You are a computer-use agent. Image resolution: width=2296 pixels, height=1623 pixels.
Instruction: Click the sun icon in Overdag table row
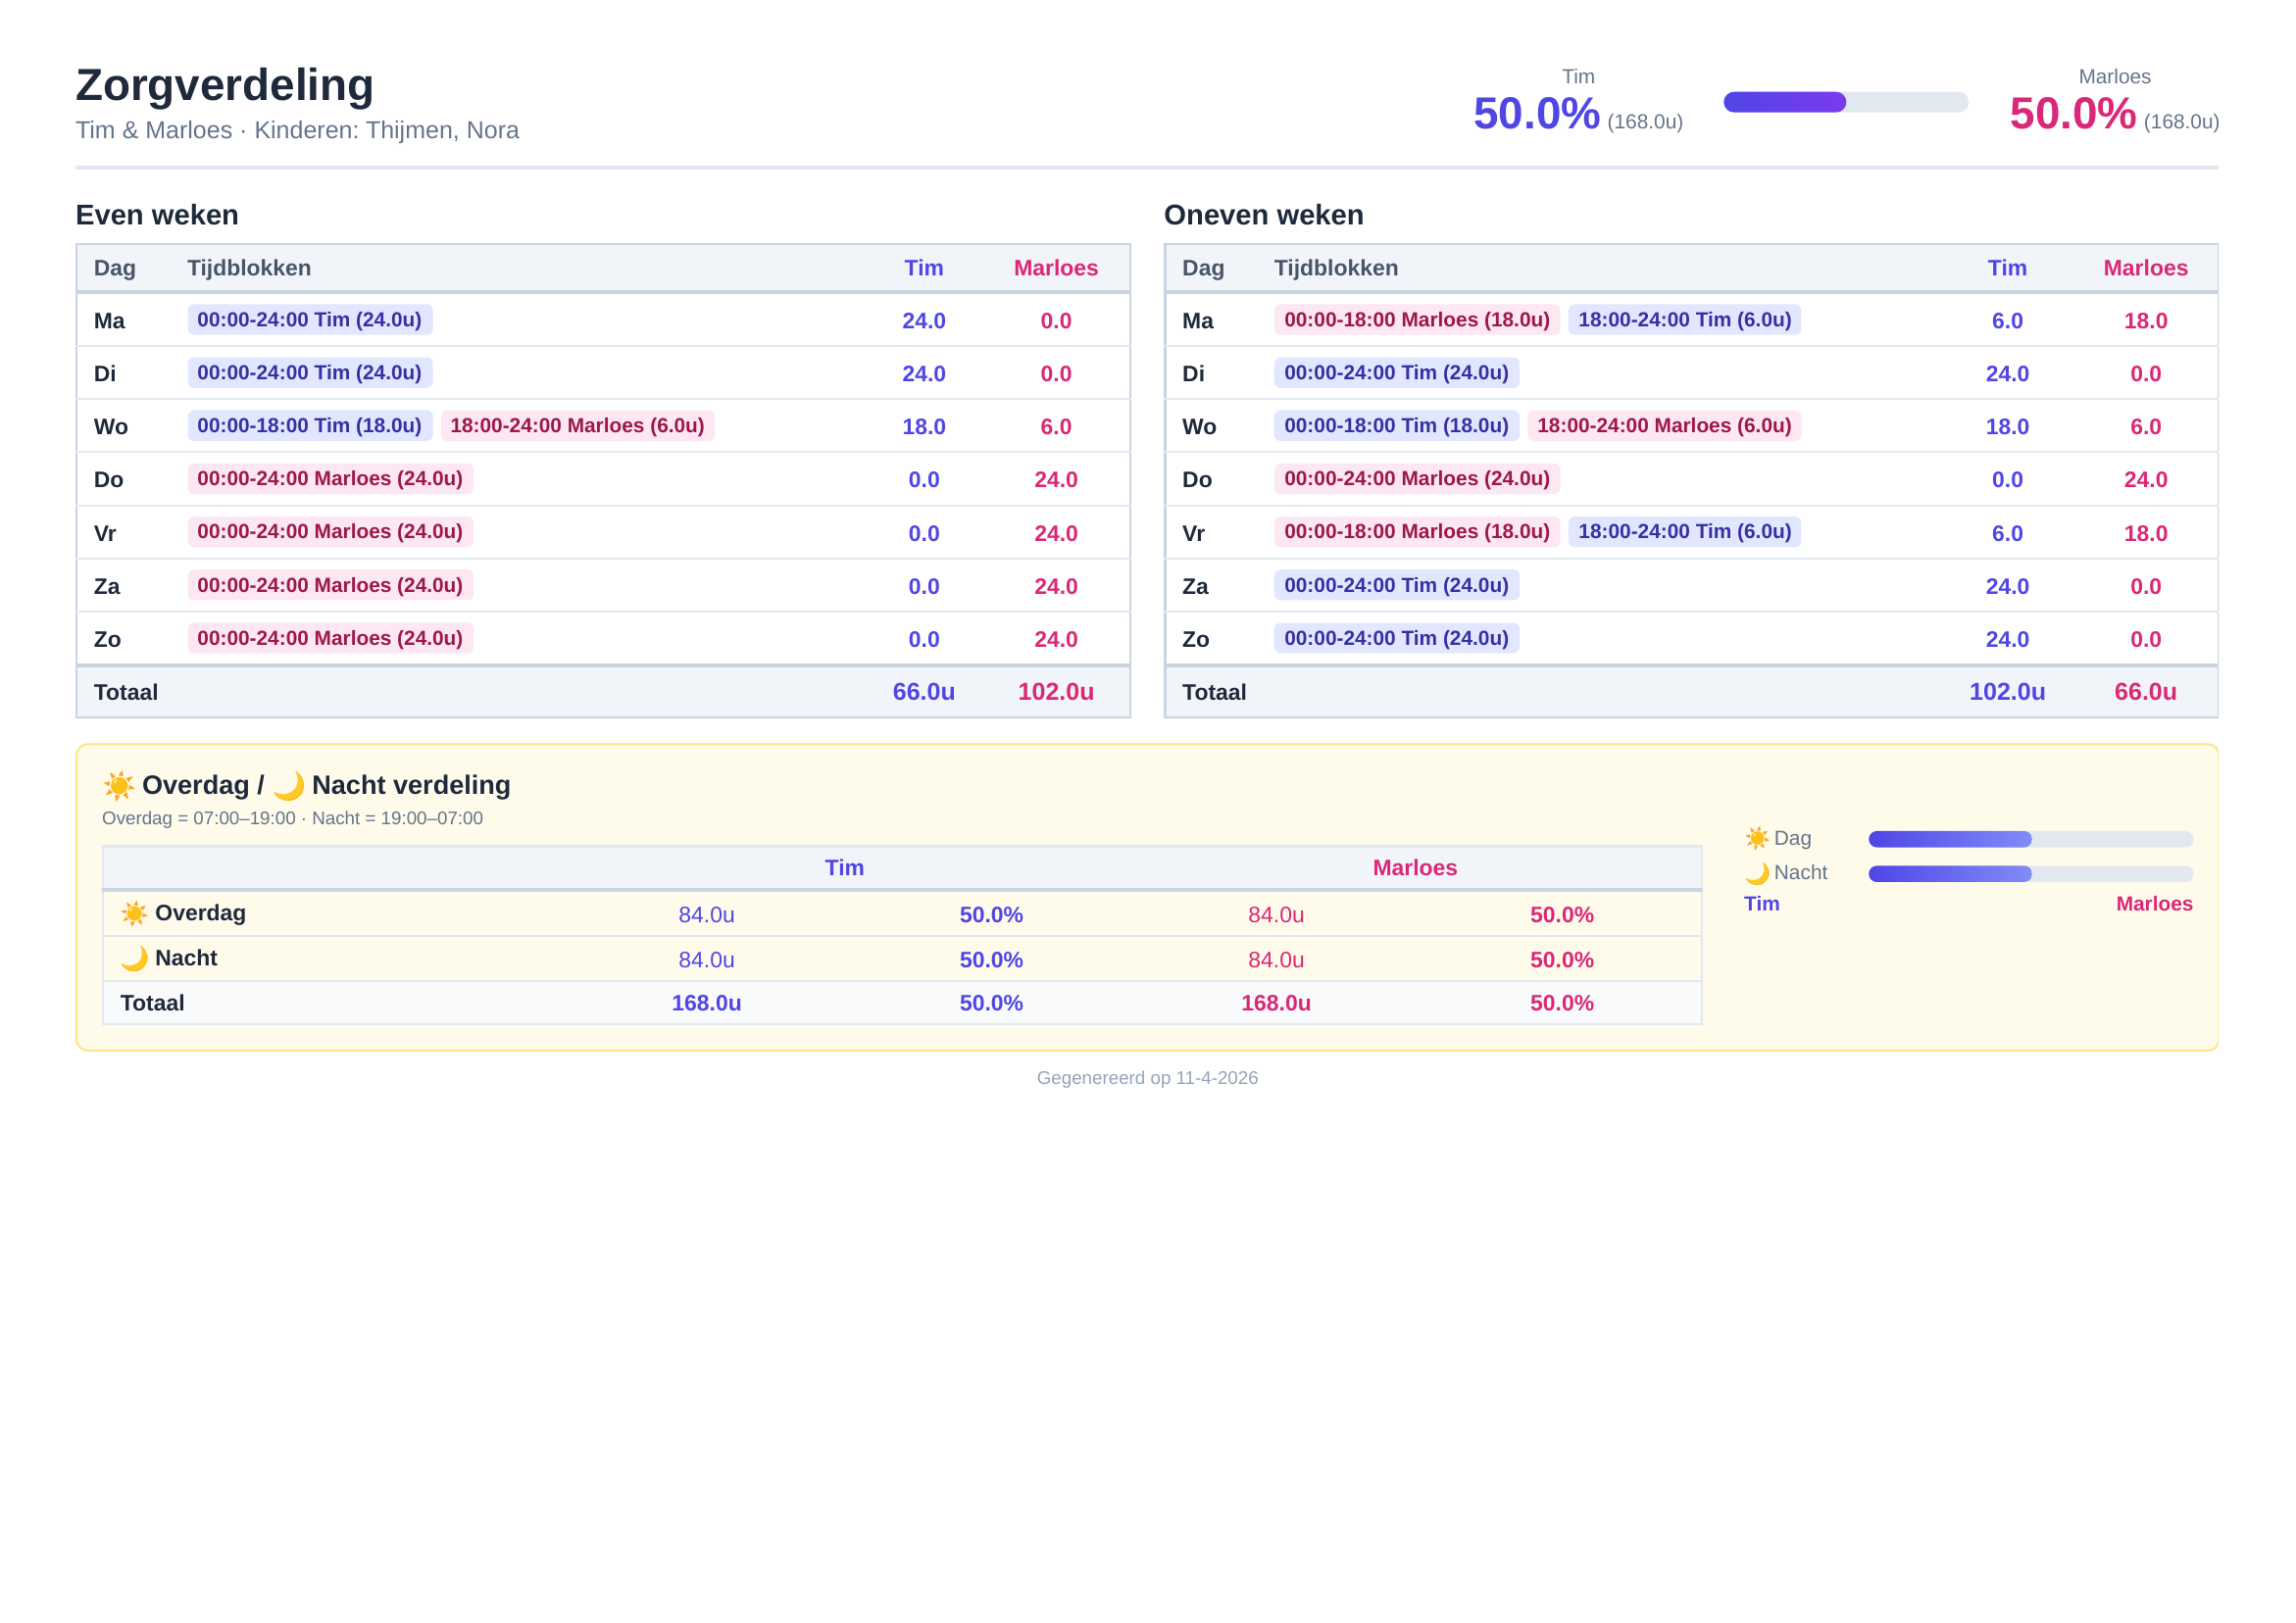(x=134, y=913)
